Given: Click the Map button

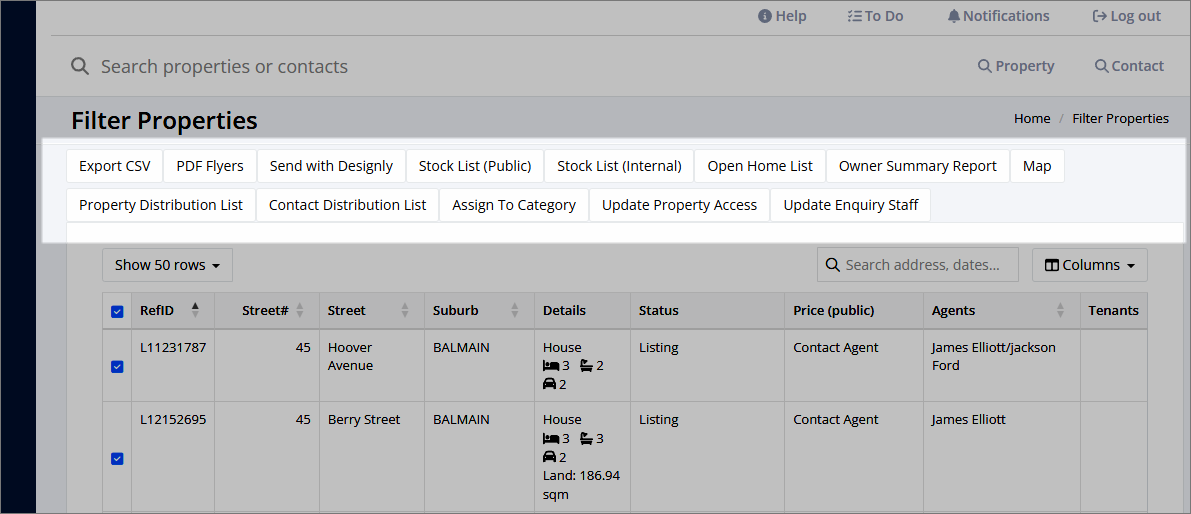Looking at the screenshot, I should [1037, 166].
